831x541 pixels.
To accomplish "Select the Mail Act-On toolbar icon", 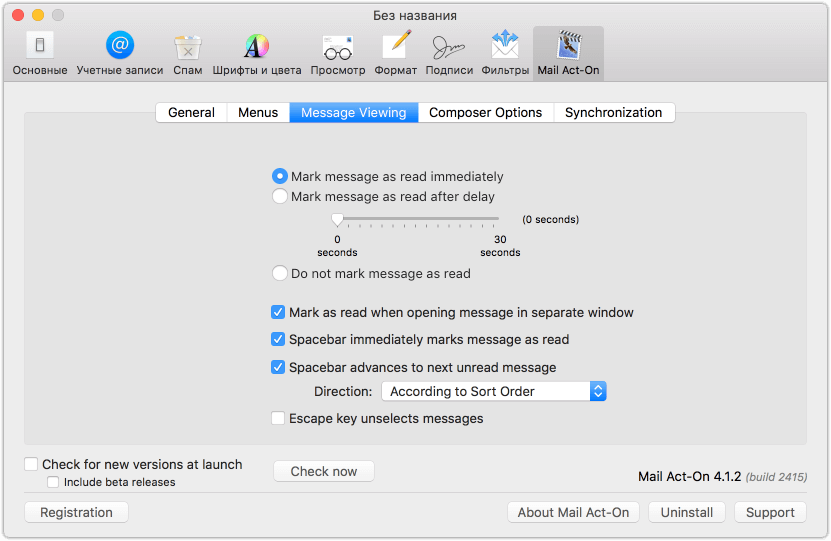I will point(568,54).
